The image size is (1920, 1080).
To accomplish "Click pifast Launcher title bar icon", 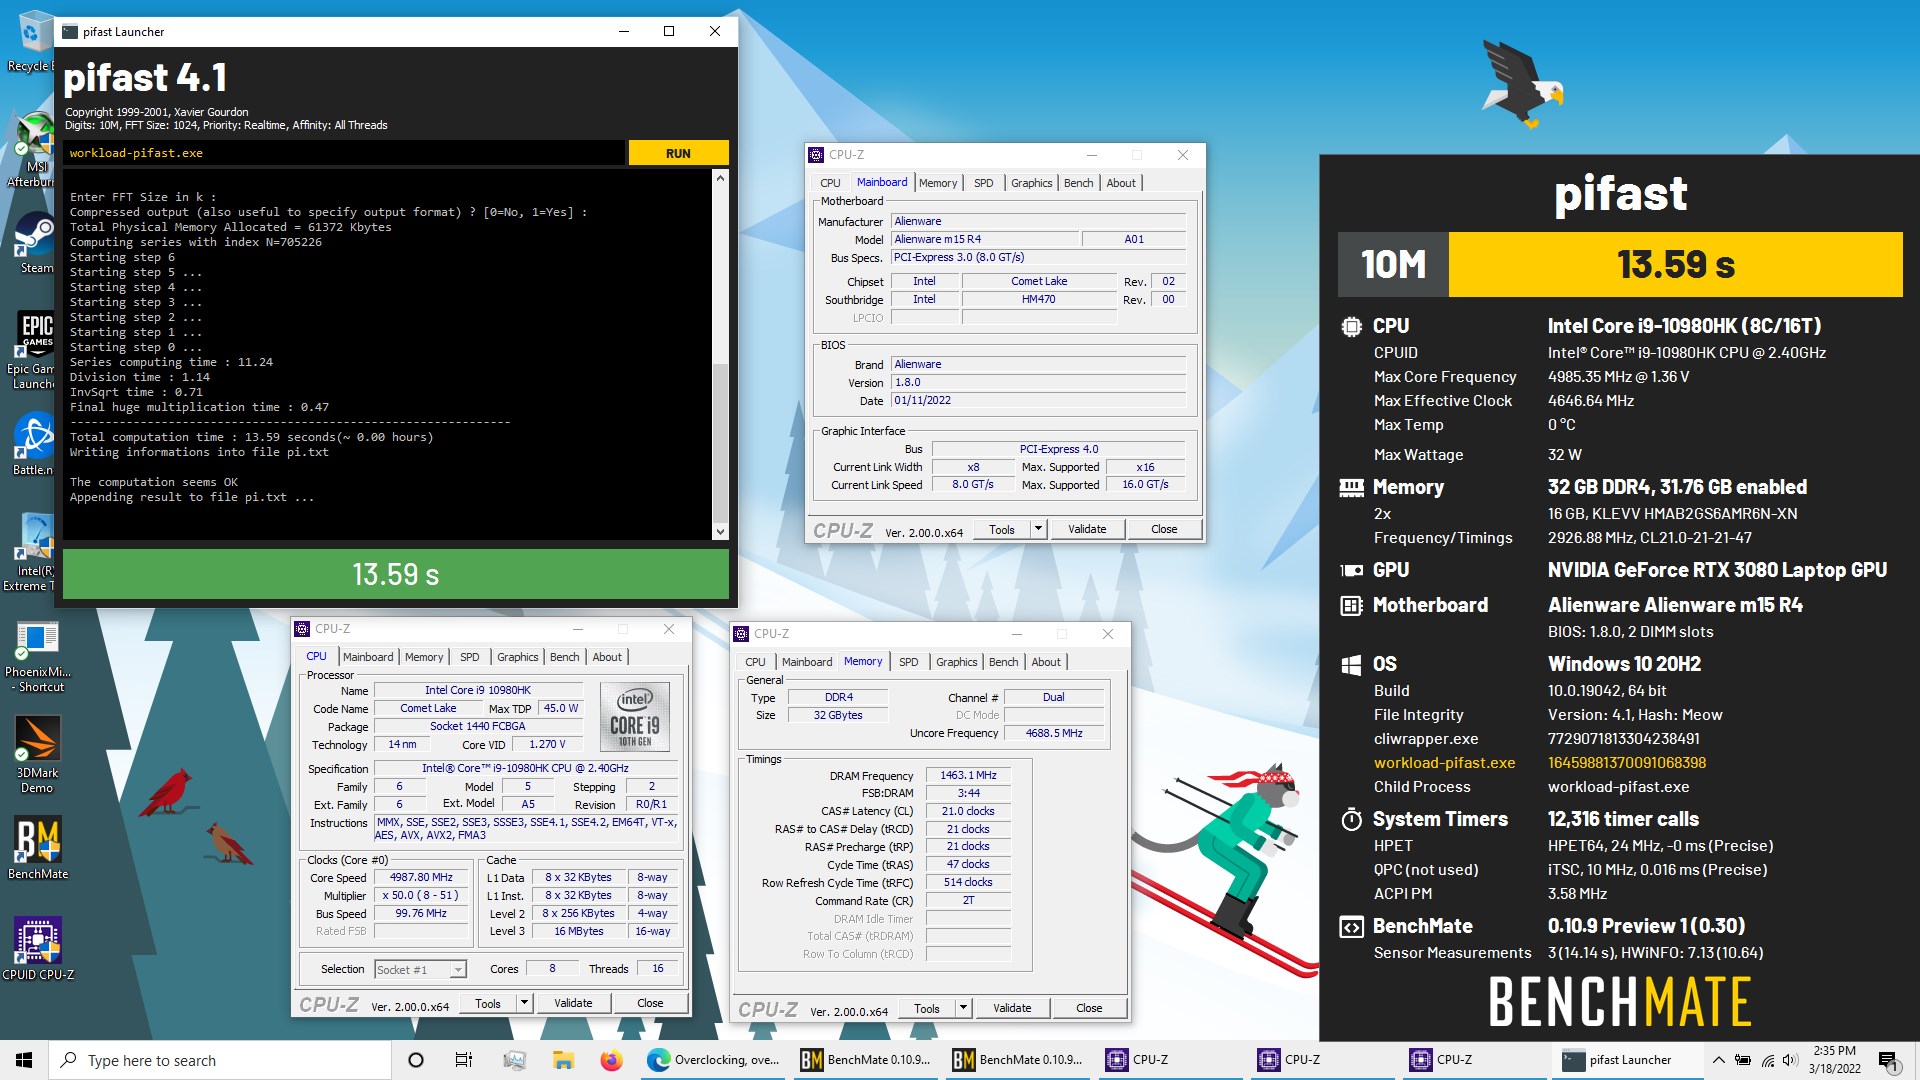I will pyautogui.click(x=70, y=31).
